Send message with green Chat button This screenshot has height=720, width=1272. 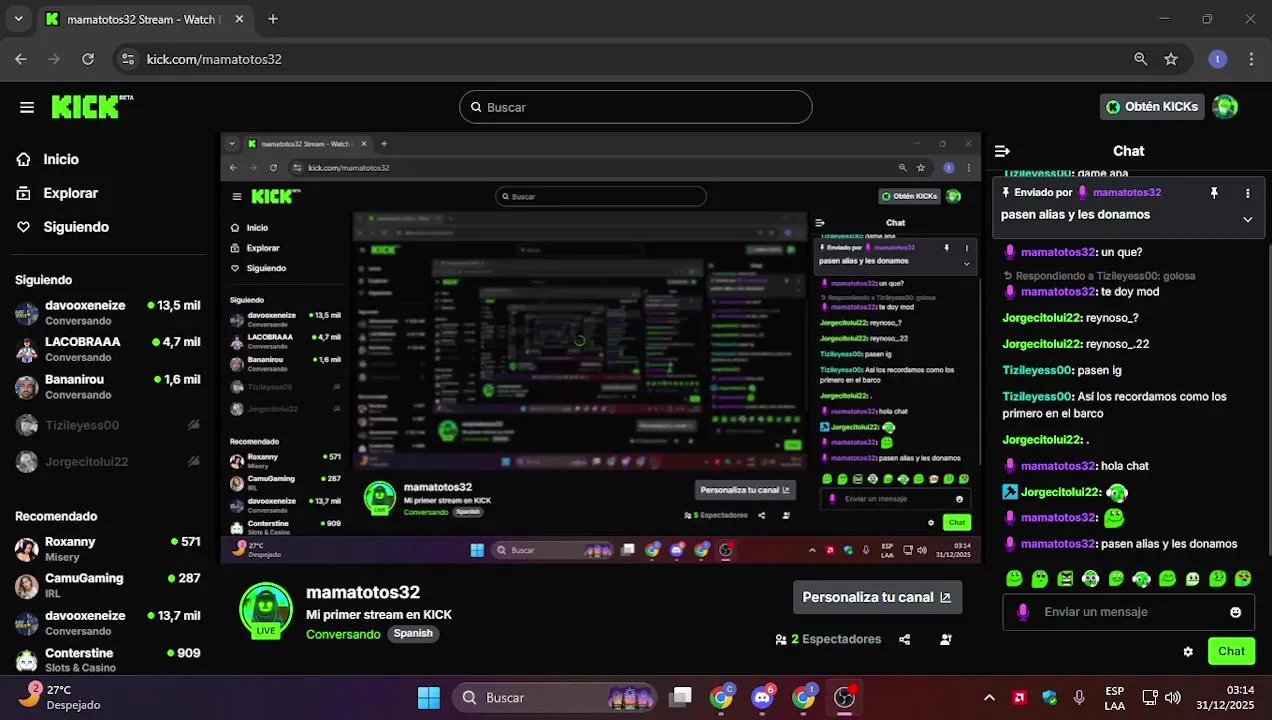pos(1231,651)
